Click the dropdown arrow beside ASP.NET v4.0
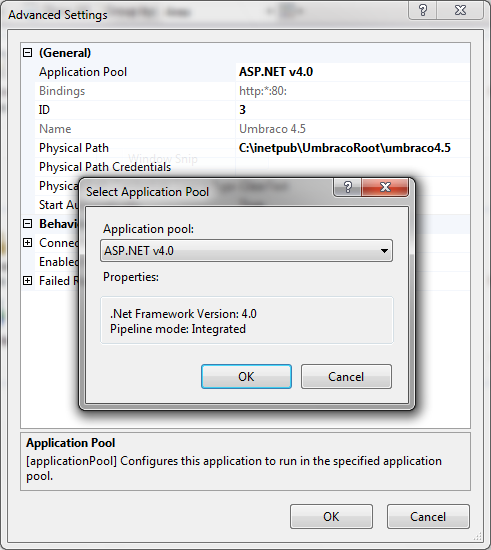The image size is (491, 550). point(384,251)
